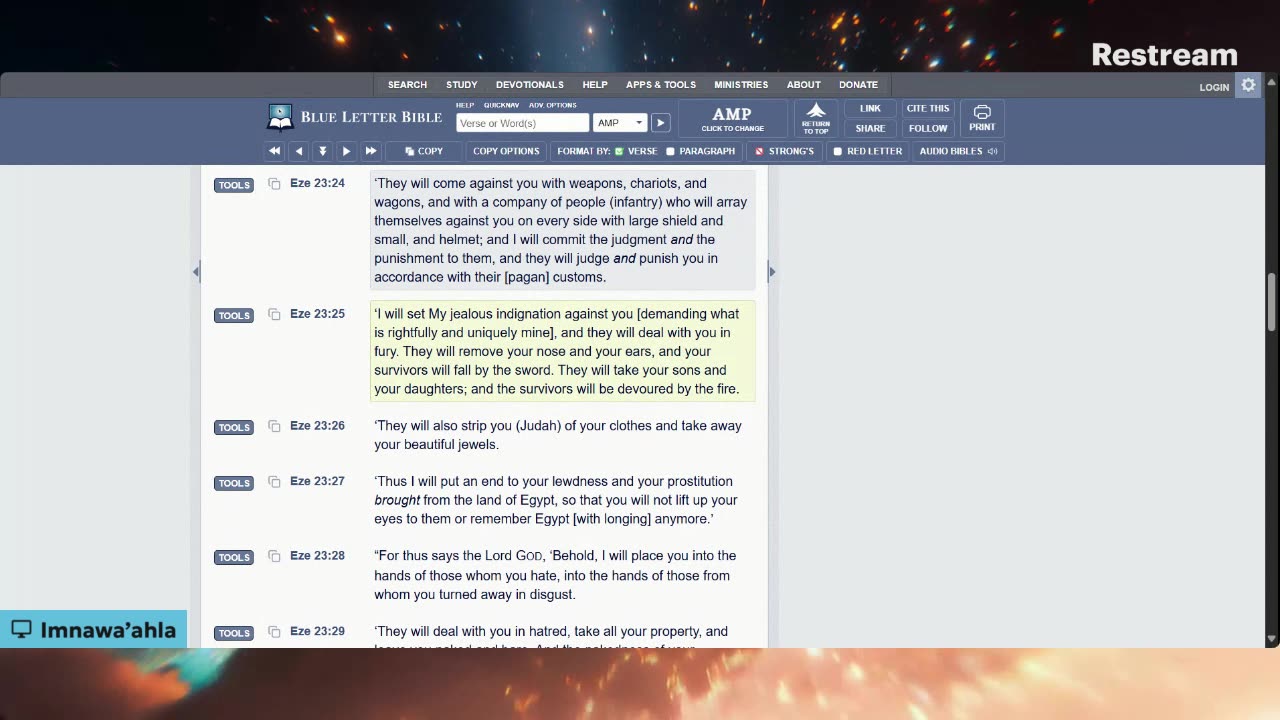Viewport: 1280px width, 720px height.
Task: Expand right side panel arrow
Action: (x=772, y=271)
